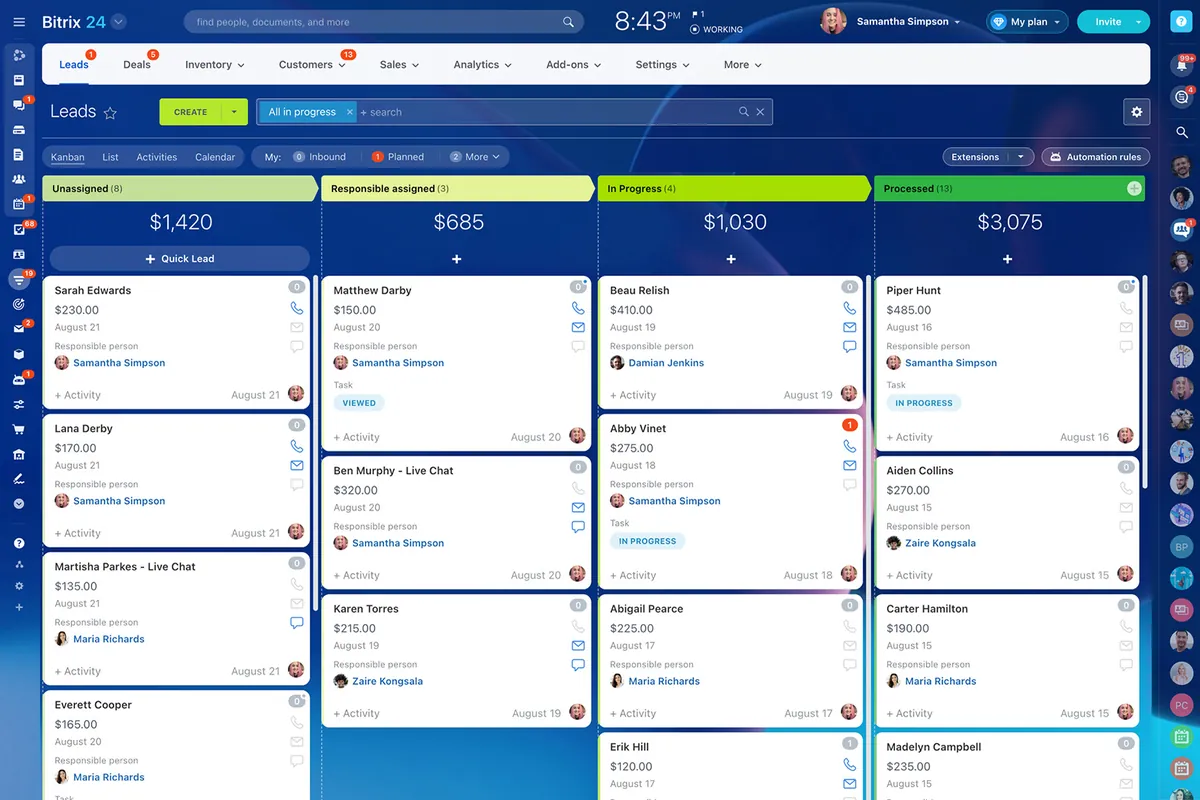Image resolution: width=1200 pixels, height=800 pixels.
Task: Open the kanban settings gear icon
Action: tap(1136, 112)
